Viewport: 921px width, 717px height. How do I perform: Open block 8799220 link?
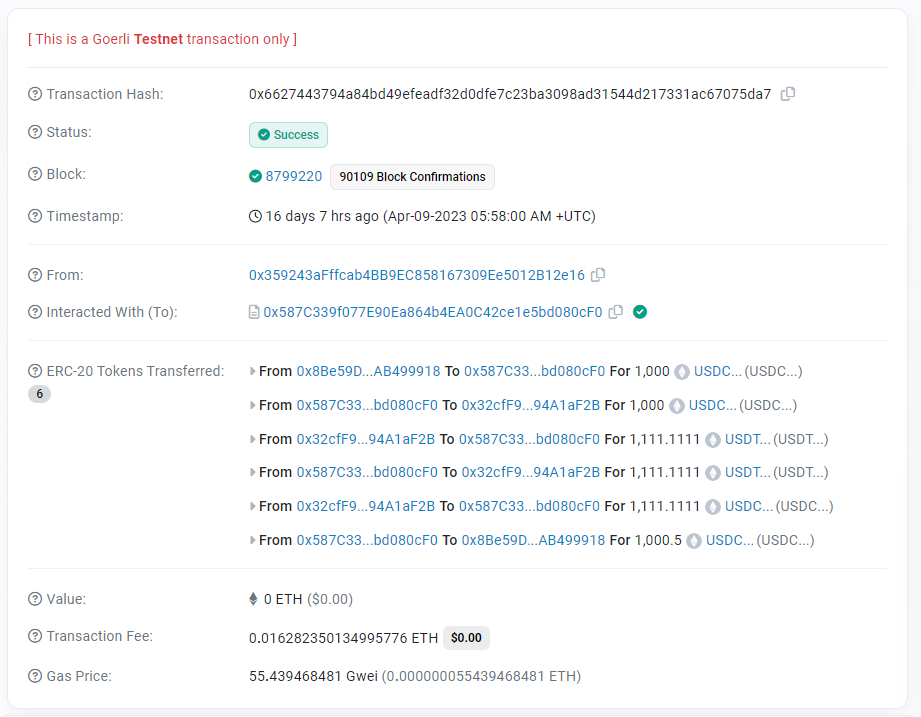click(x=294, y=176)
